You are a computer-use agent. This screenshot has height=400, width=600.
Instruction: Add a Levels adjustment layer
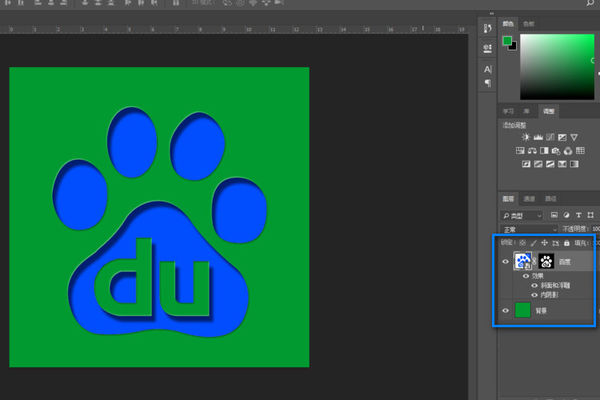[x=538, y=137]
